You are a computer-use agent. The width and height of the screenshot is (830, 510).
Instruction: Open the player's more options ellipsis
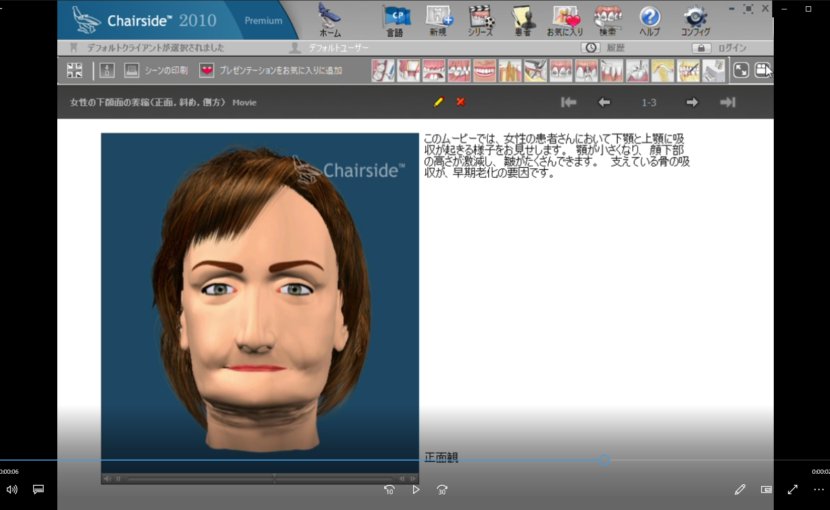818,489
